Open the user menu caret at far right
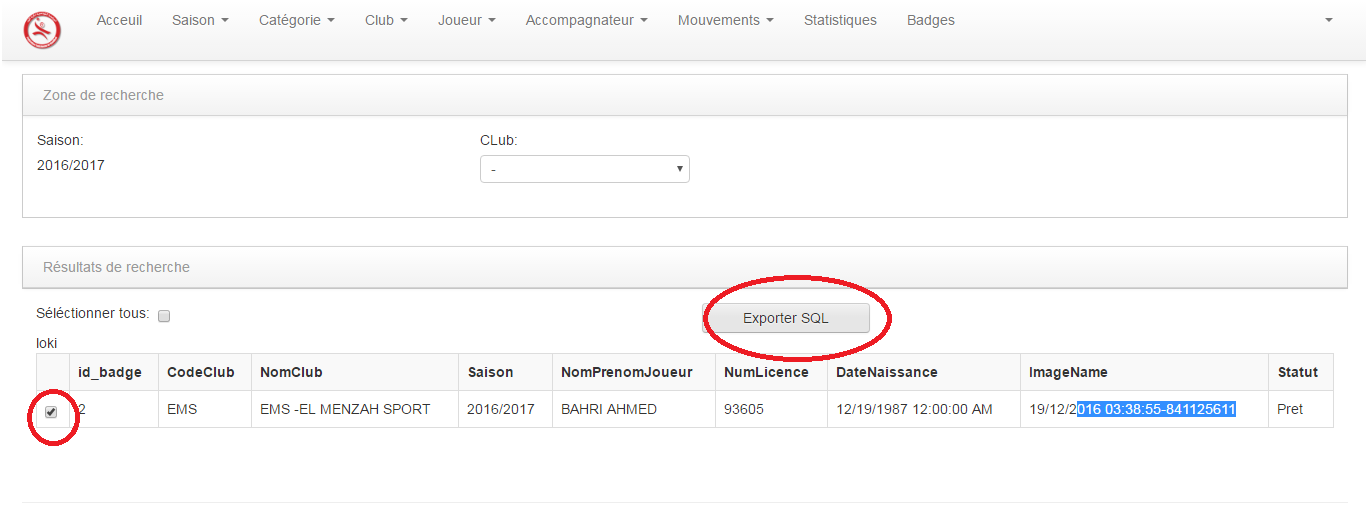The width and height of the screenshot is (1366, 510). point(1329,20)
